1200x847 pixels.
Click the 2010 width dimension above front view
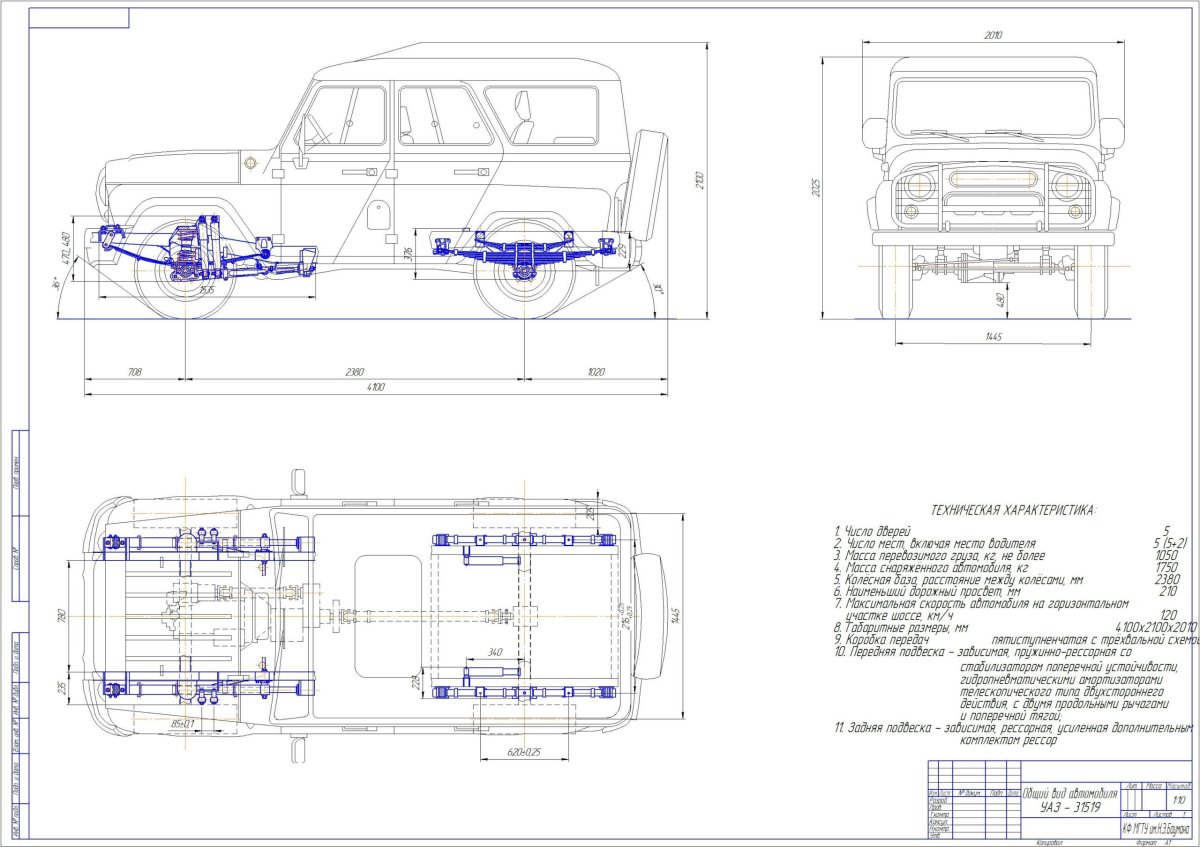pyautogui.click(x=991, y=35)
